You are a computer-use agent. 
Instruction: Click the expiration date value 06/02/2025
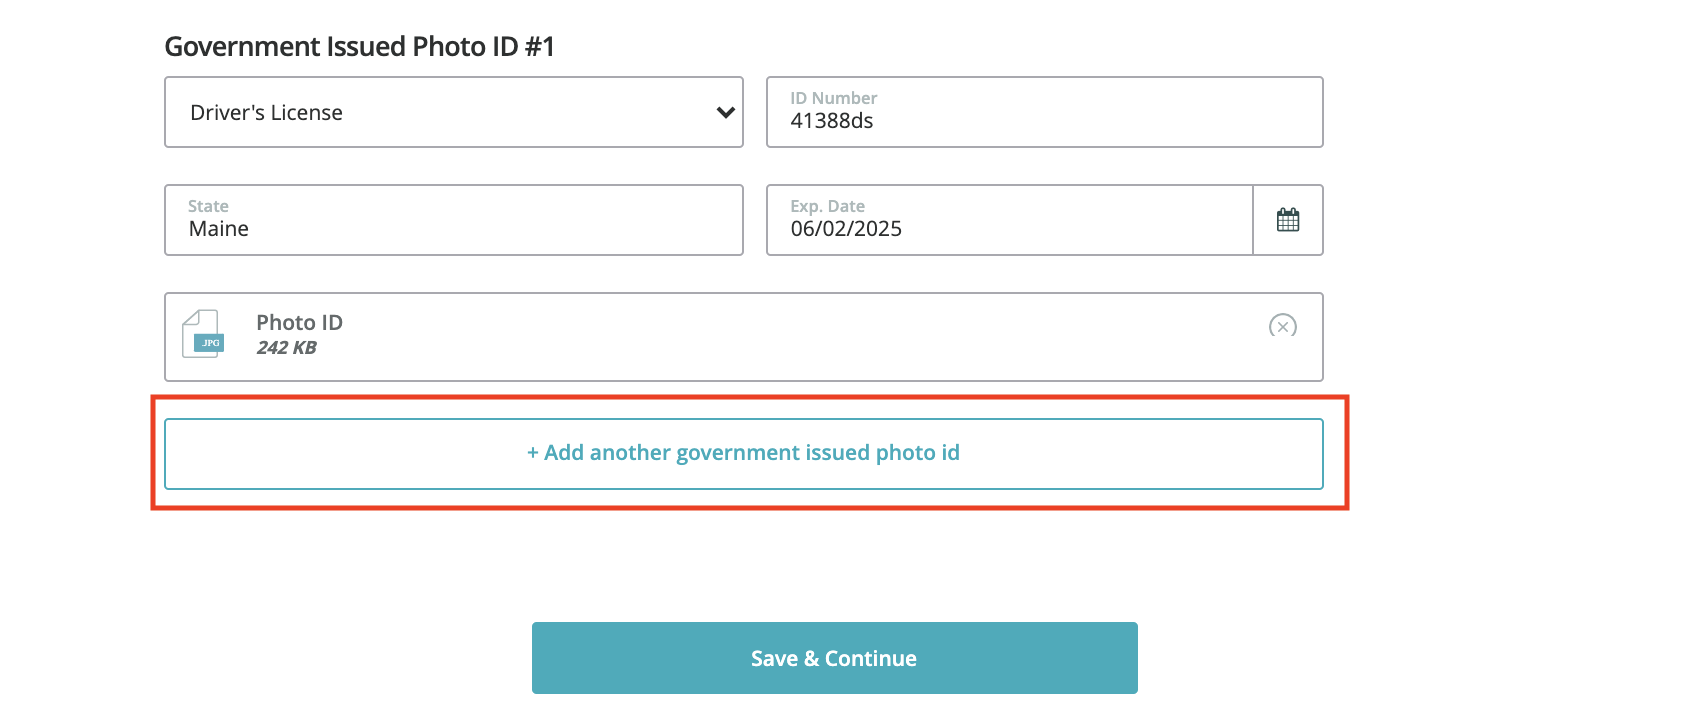(846, 229)
